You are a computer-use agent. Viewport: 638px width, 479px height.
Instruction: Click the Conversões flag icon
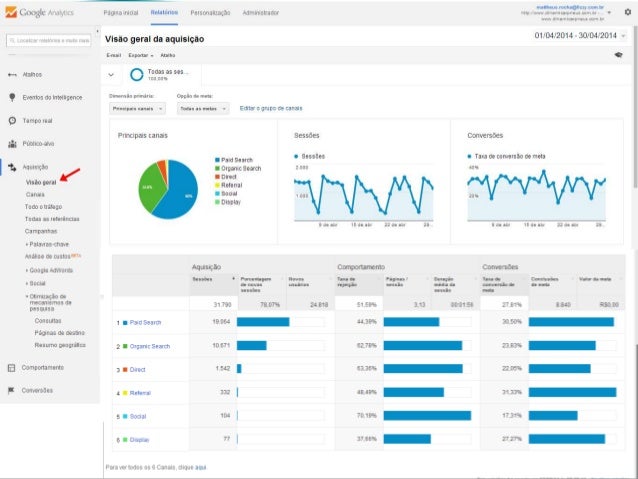pos(12,390)
